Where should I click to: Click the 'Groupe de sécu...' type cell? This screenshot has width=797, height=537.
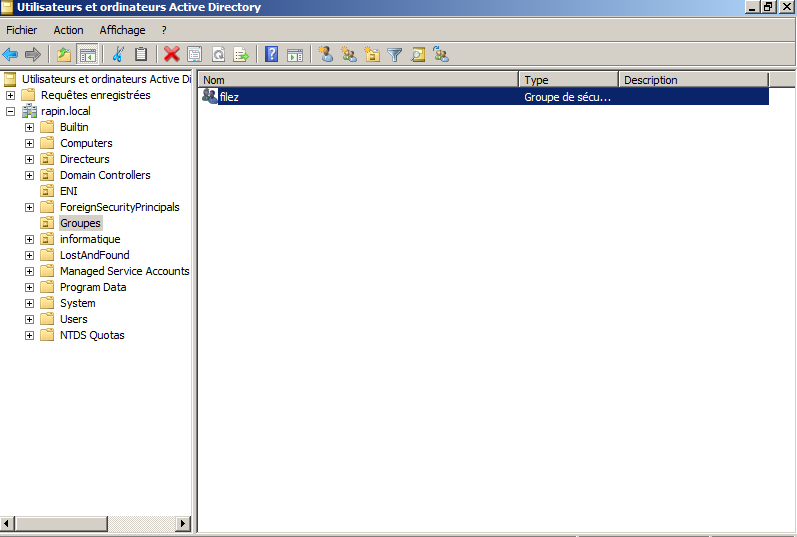click(568, 97)
